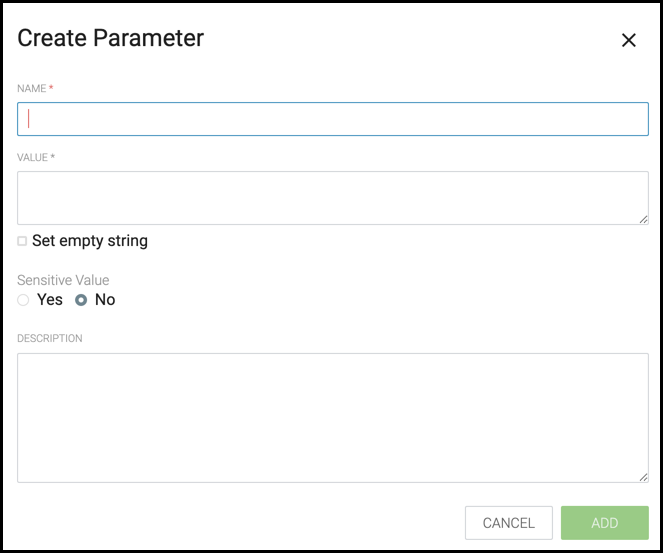Cancel parameter creation with the CANCEL button
The width and height of the screenshot is (663, 553).
point(509,523)
